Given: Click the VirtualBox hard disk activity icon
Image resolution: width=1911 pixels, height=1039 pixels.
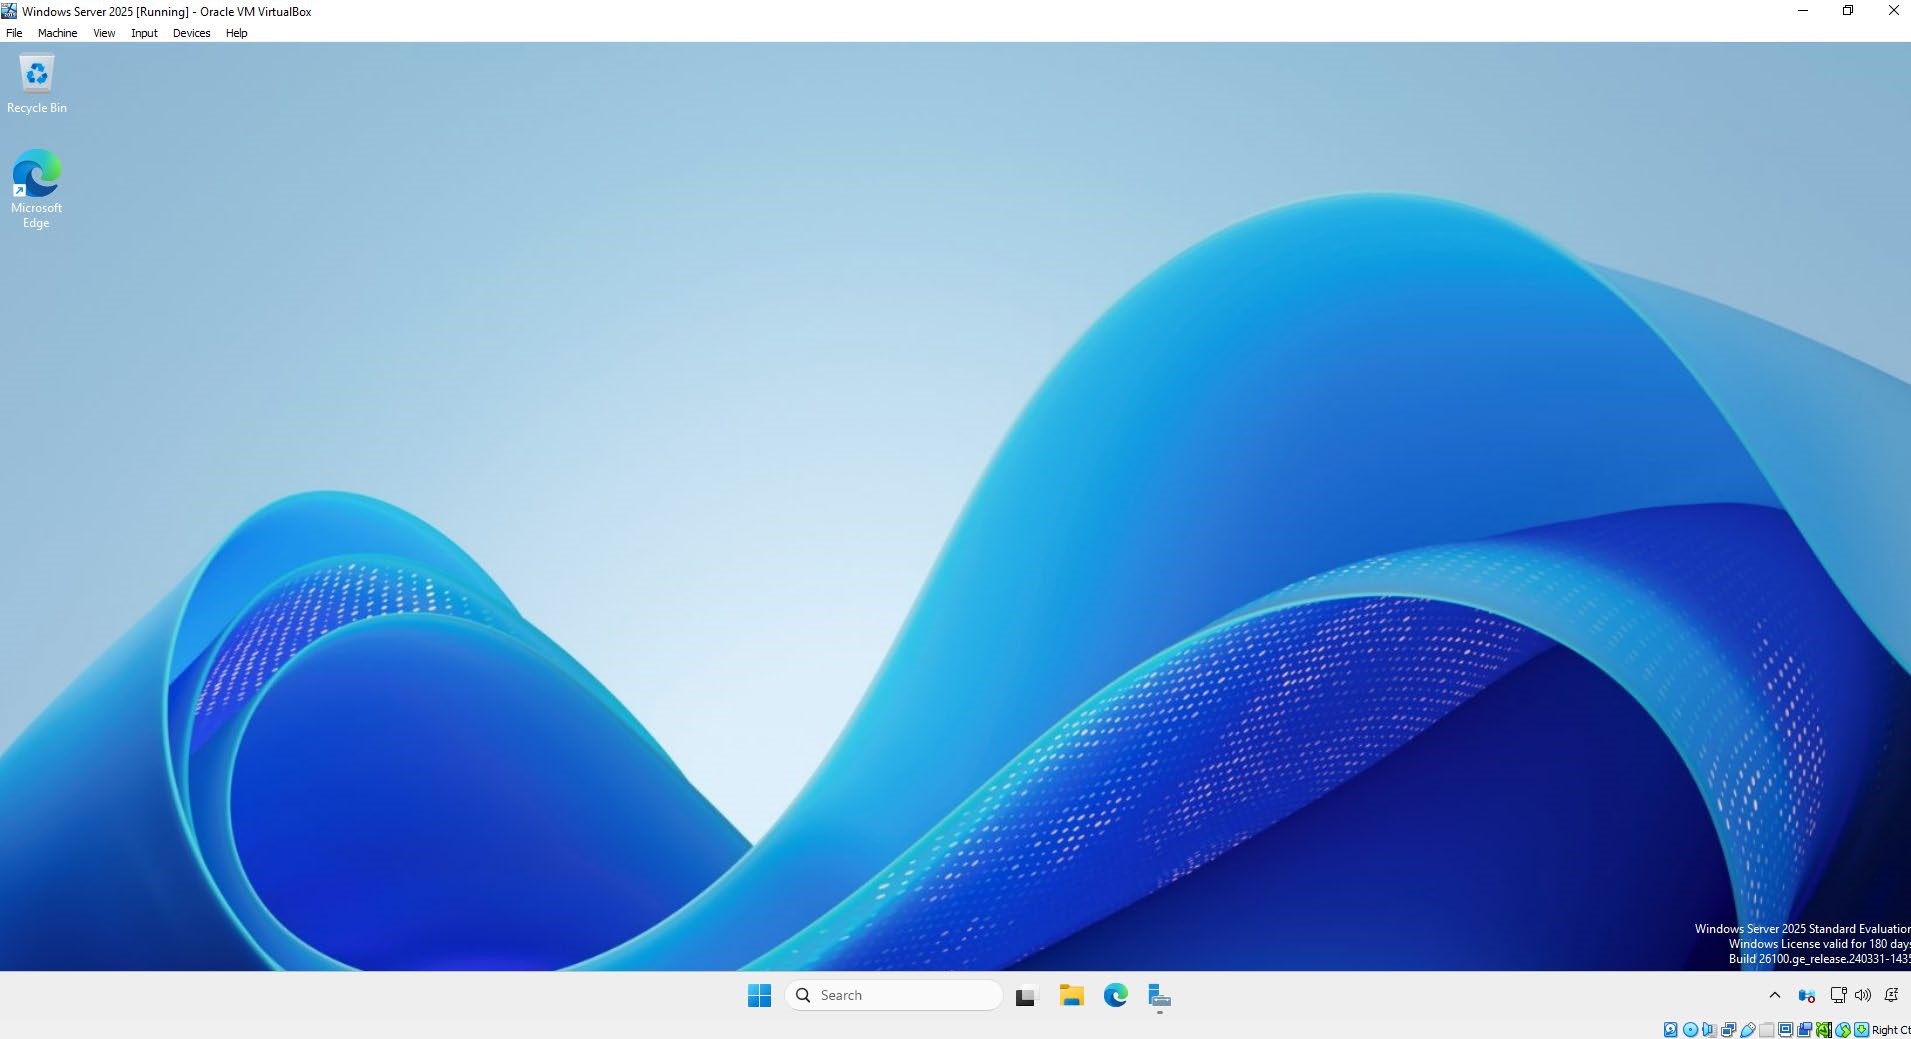Looking at the screenshot, I should (x=1671, y=1030).
